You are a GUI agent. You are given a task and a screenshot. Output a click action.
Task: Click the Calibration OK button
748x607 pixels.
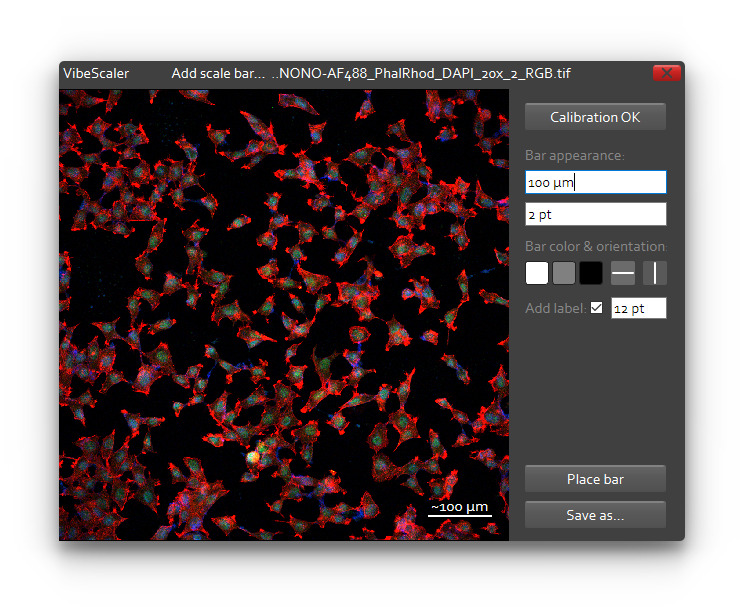(595, 117)
